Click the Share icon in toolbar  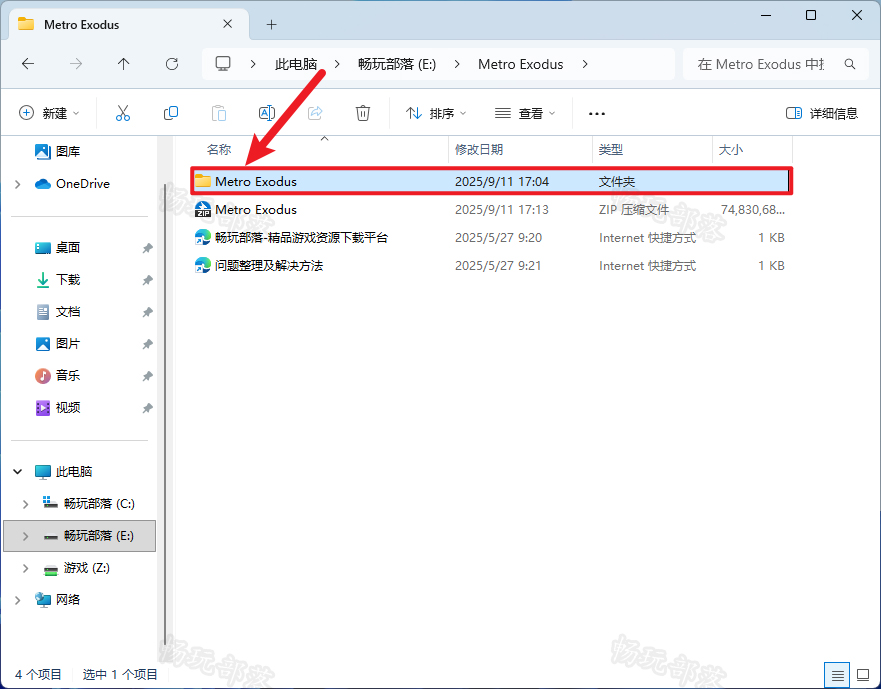315,113
